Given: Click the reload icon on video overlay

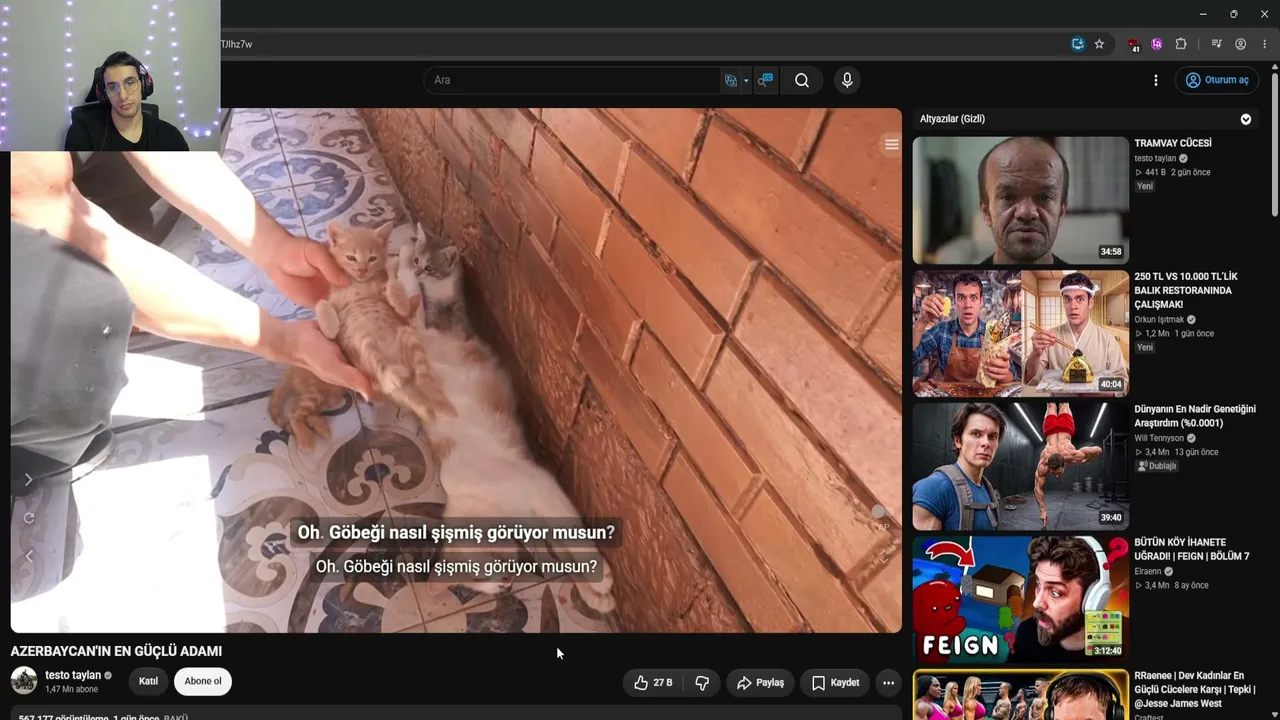Looking at the screenshot, I should click(x=29, y=518).
